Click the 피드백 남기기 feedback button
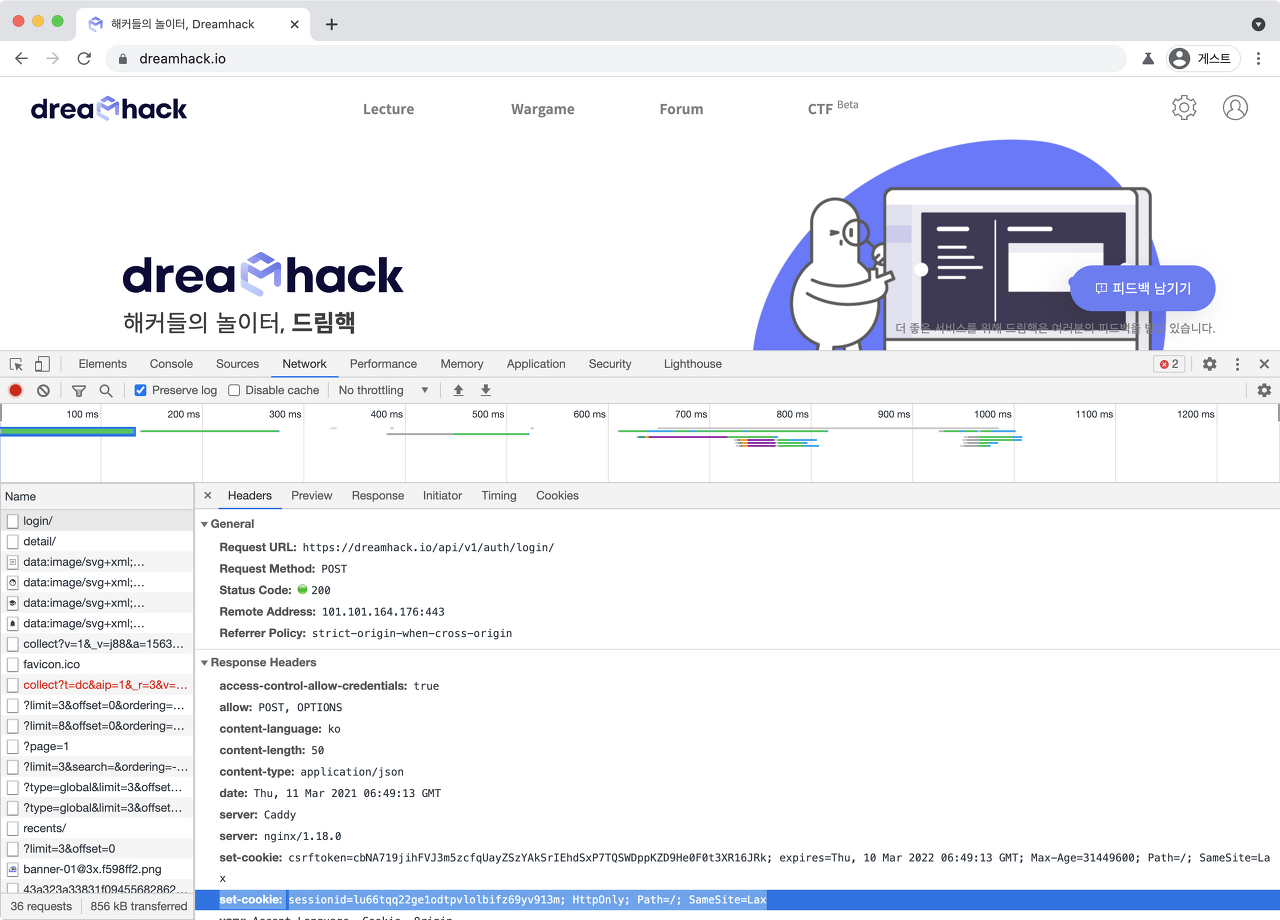The image size is (1280, 920). [1143, 288]
